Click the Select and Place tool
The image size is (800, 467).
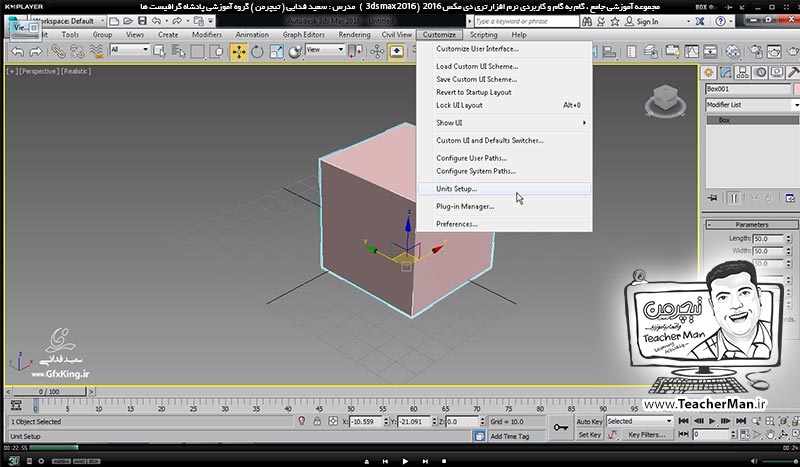pos(295,52)
